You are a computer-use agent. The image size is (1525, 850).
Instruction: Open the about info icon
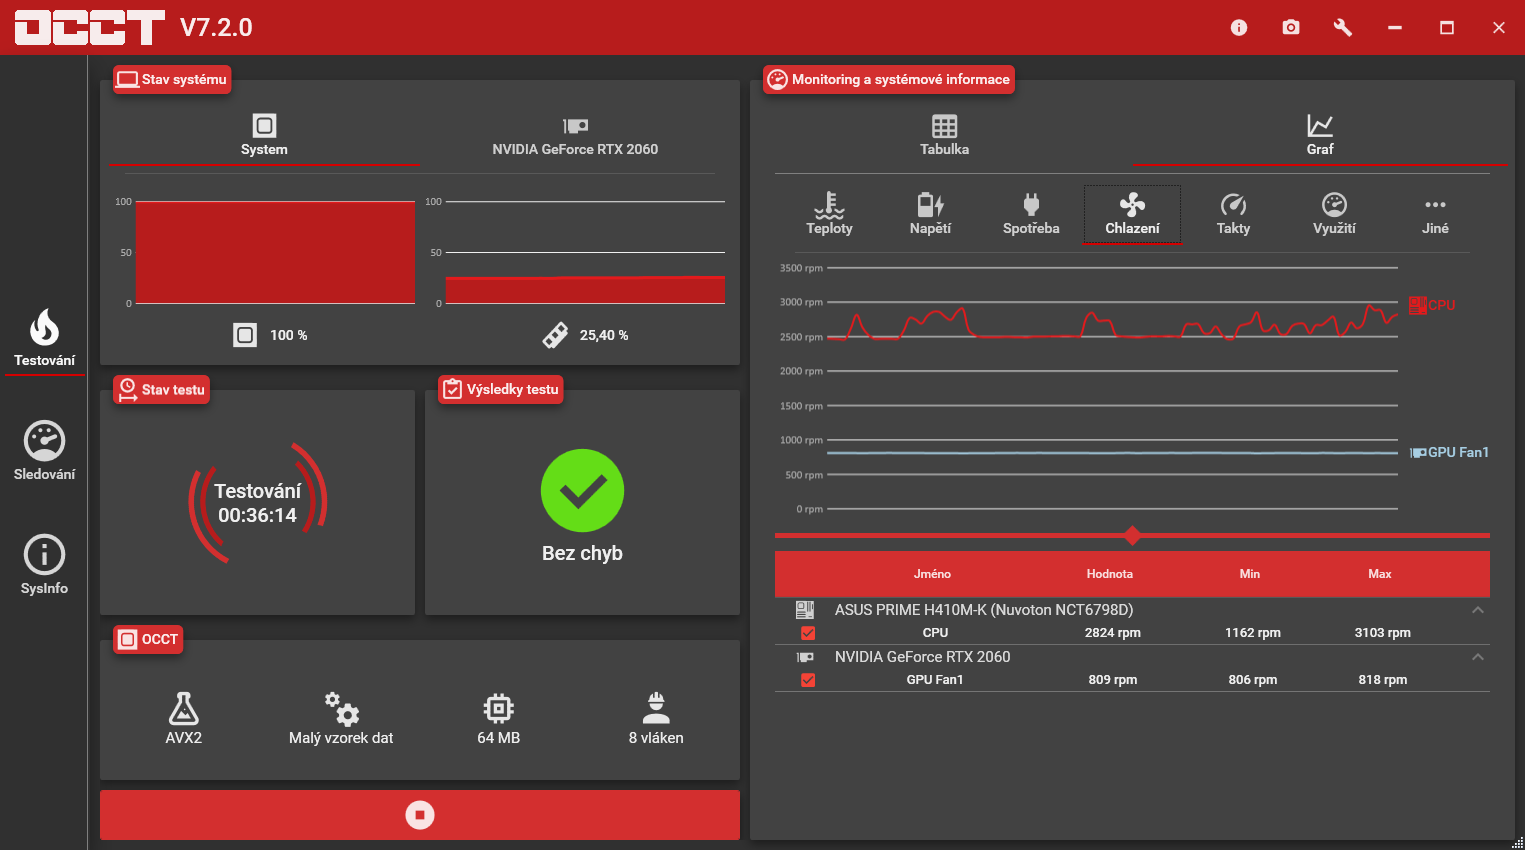coord(1239,27)
